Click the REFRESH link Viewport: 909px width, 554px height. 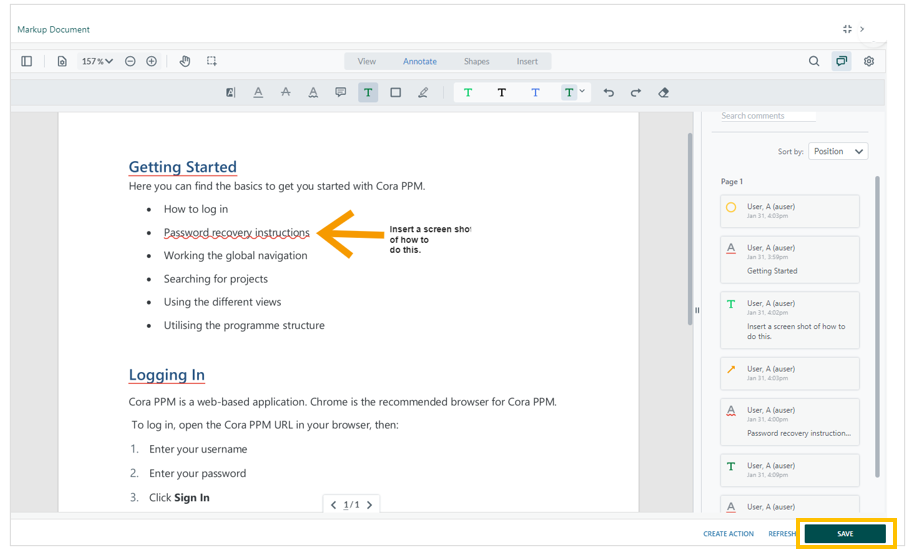[x=782, y=534]
